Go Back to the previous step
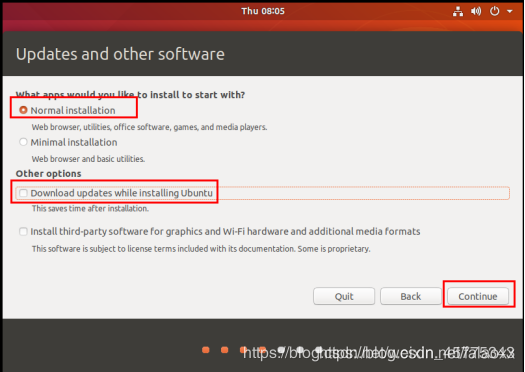Image resolution: width=525 pixels, height=372 pixels. point(411,296)
